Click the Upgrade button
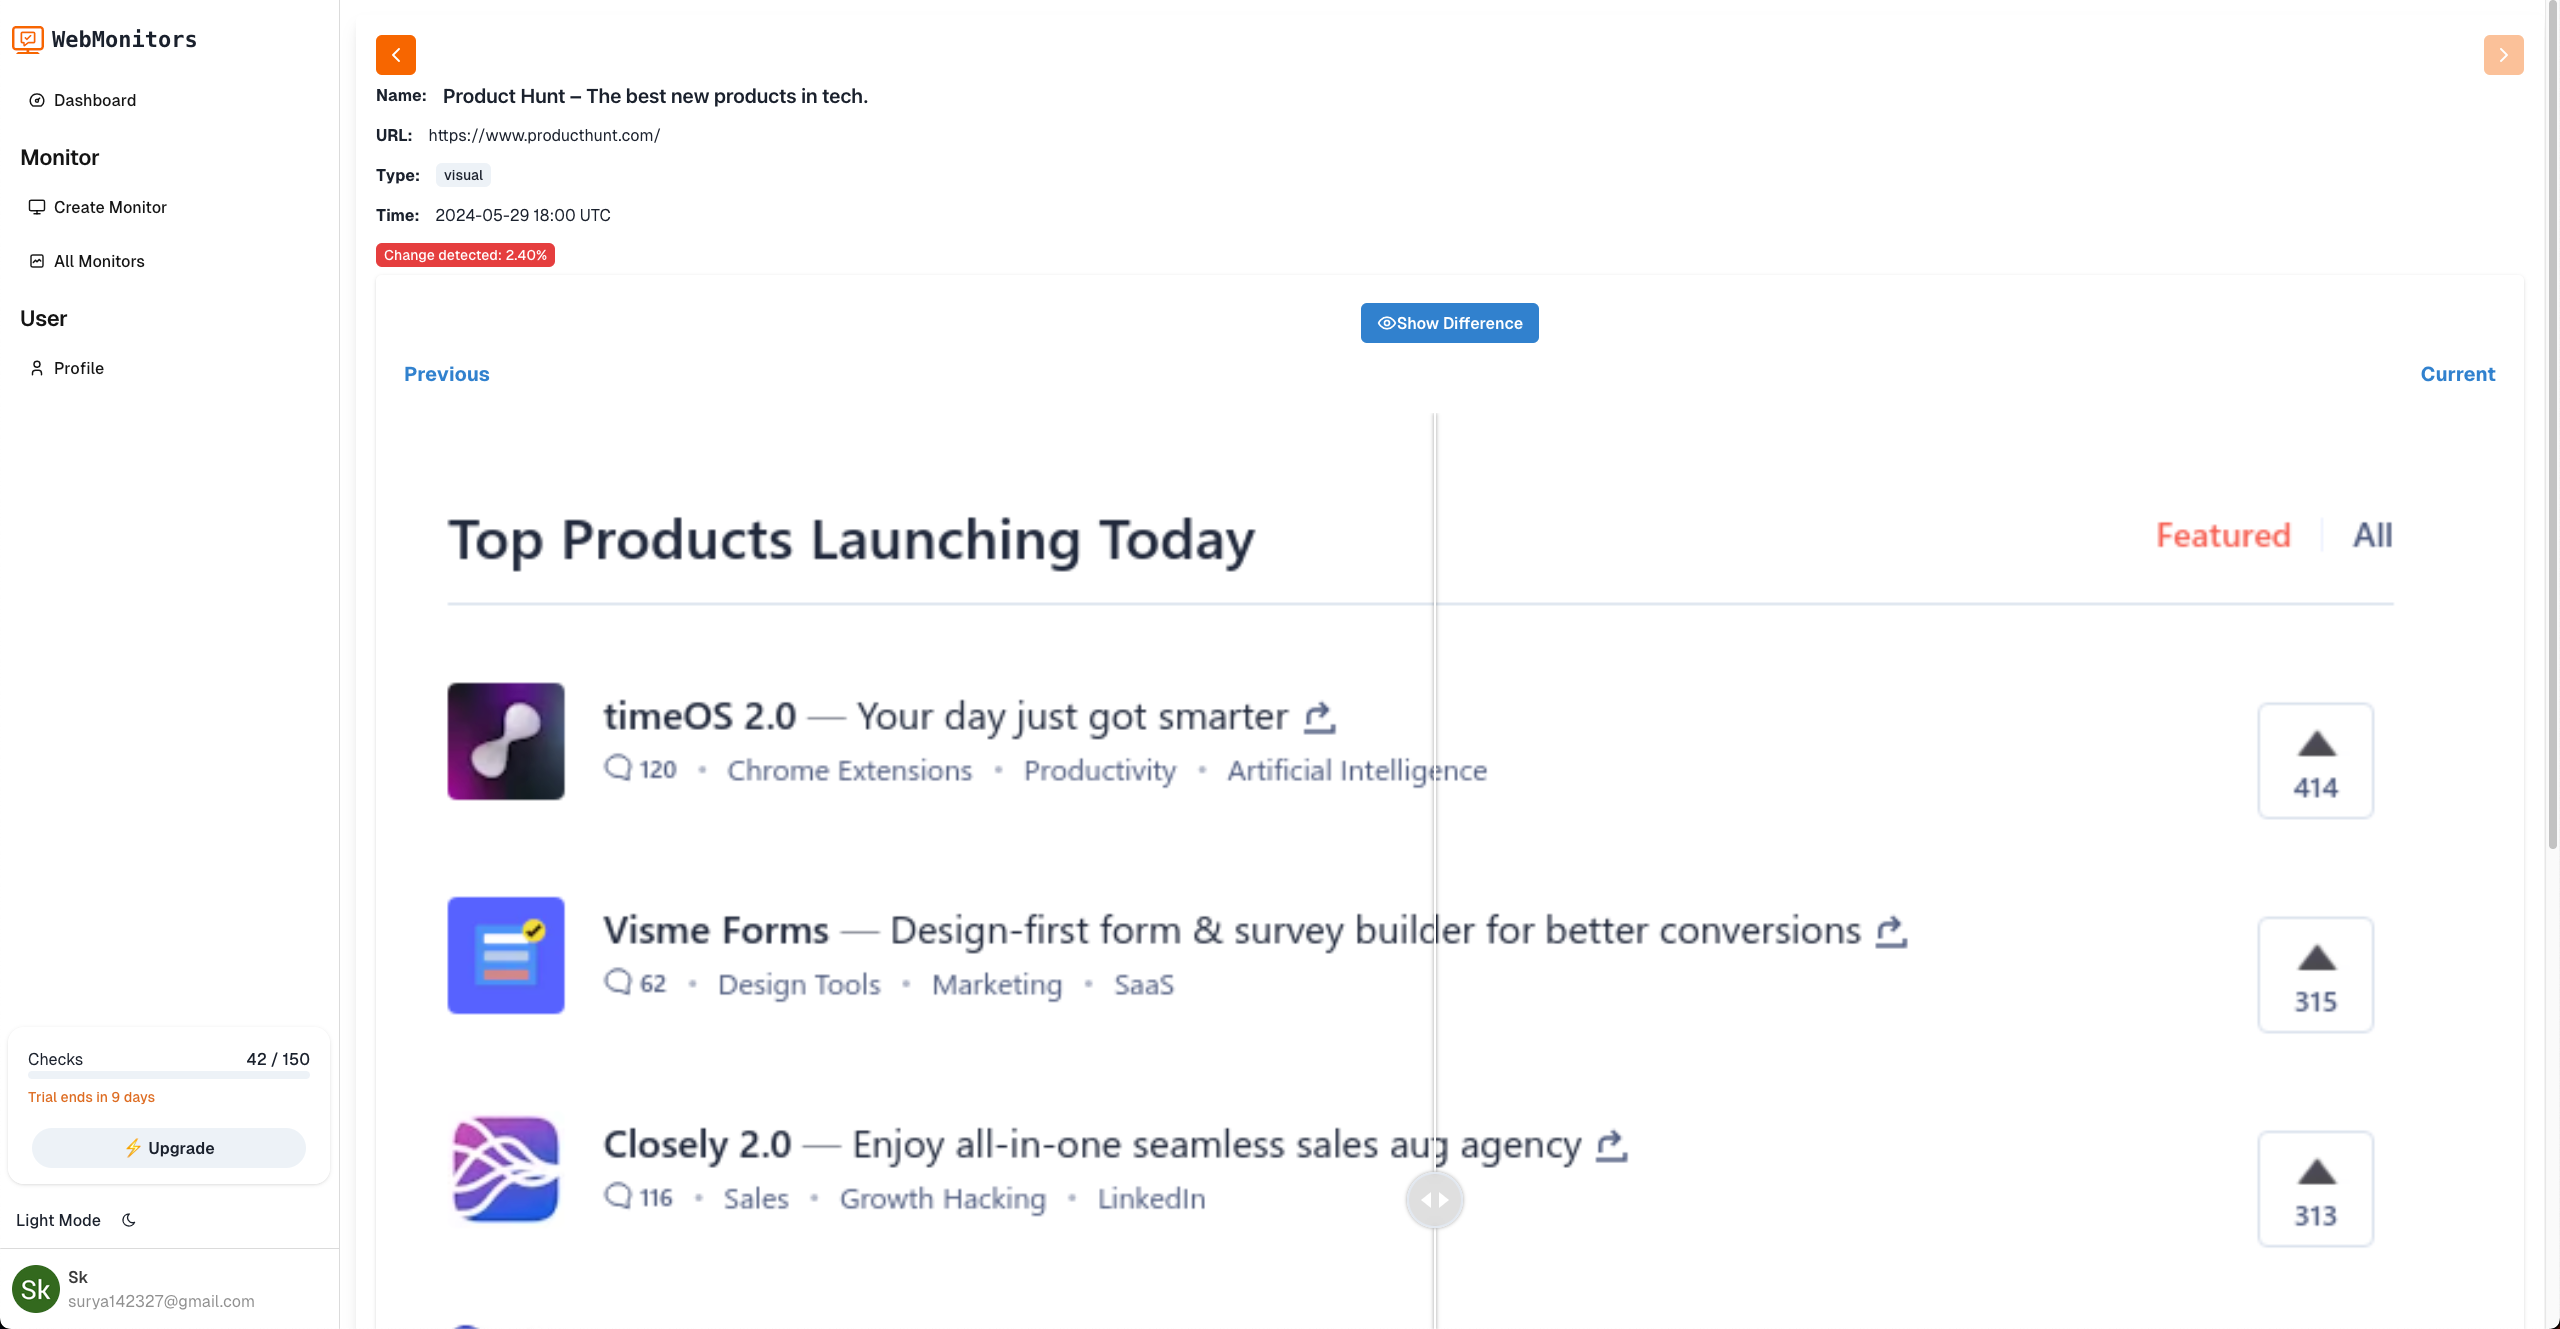This screenshot has width=2560, height=1329. 169,1148
